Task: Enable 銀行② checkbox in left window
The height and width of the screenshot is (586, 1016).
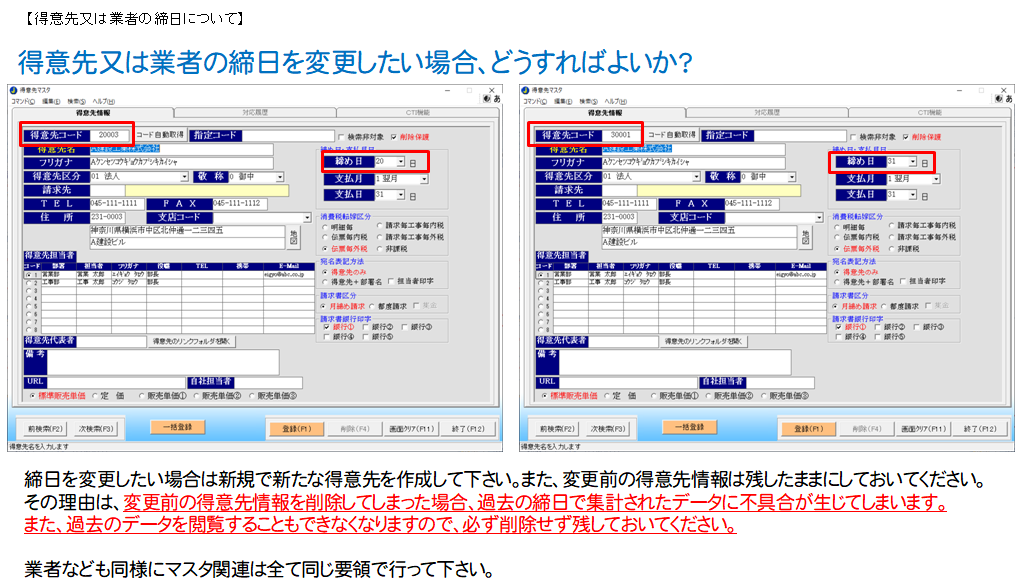Action: pyautogui.click(x=366, y=327)
